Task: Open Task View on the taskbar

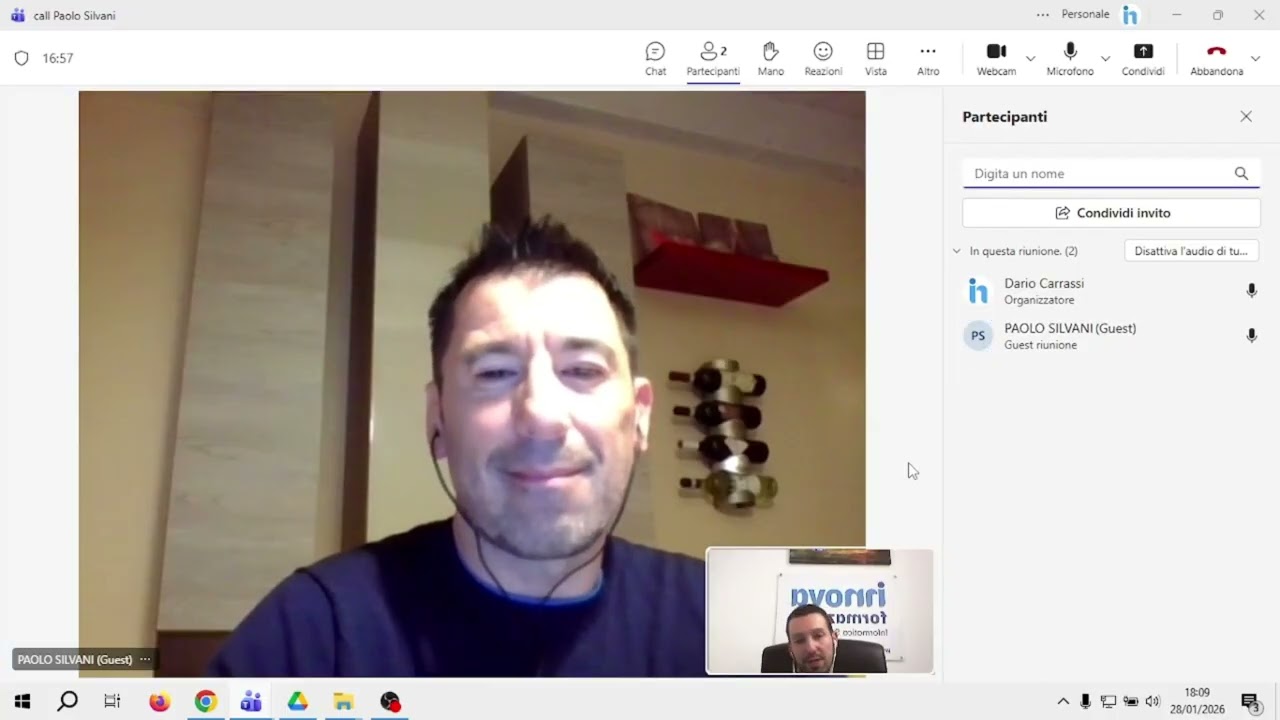Action: point(112,701)
